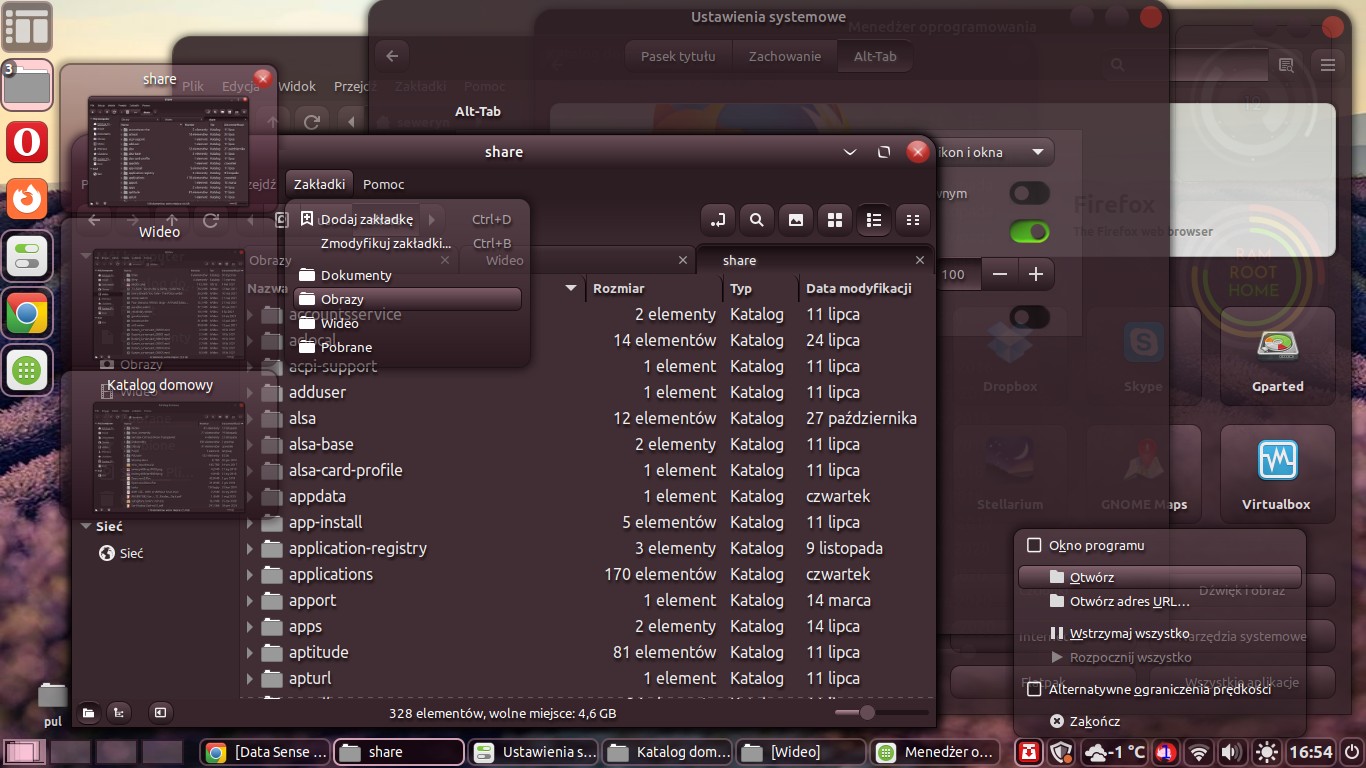Launch the orange Firefox dock icon
Image resolution: width=1366 pixels, height=768 pixels.
(x=27, y=199)
